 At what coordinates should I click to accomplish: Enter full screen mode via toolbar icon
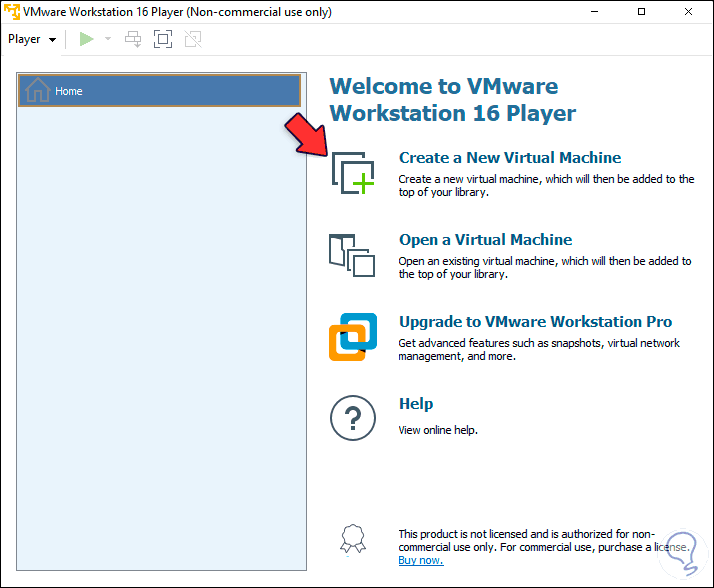[x=163, y=39]
